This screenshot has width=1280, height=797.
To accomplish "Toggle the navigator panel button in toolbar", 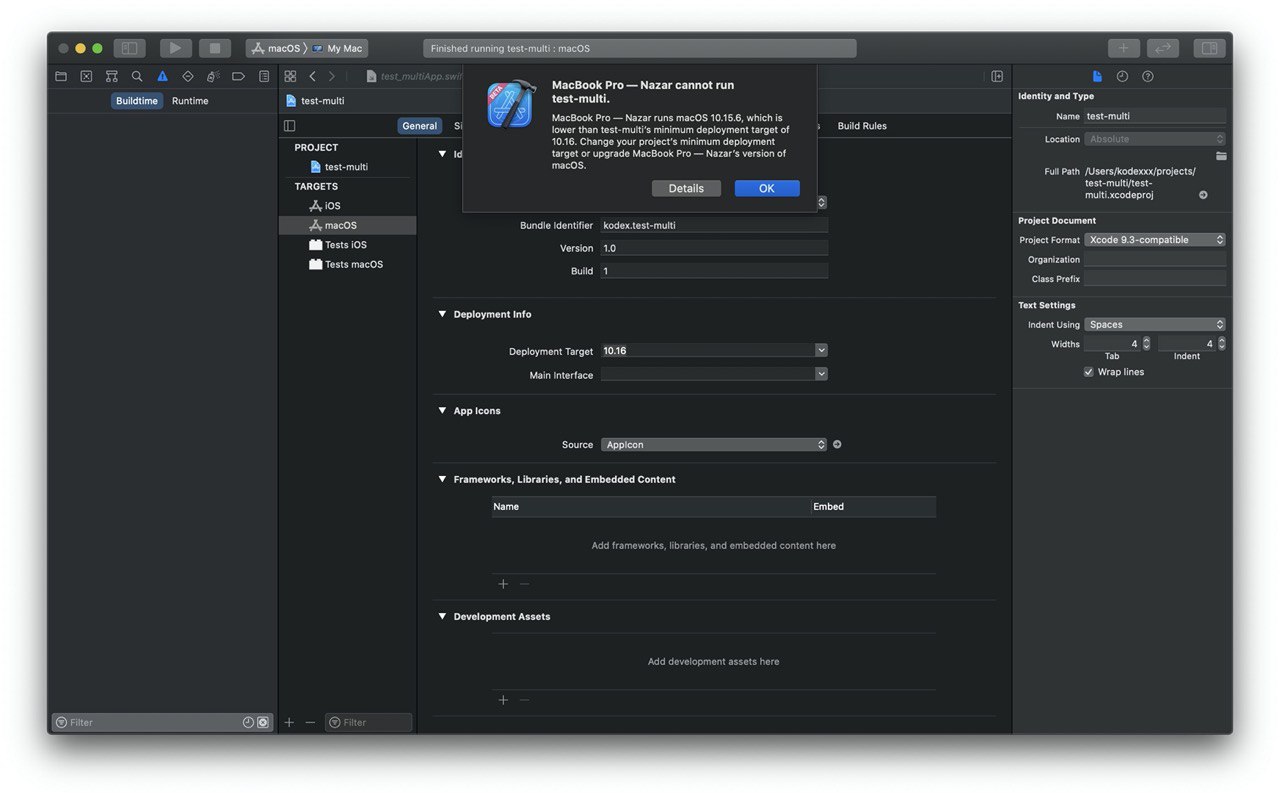I will (129, 48).
